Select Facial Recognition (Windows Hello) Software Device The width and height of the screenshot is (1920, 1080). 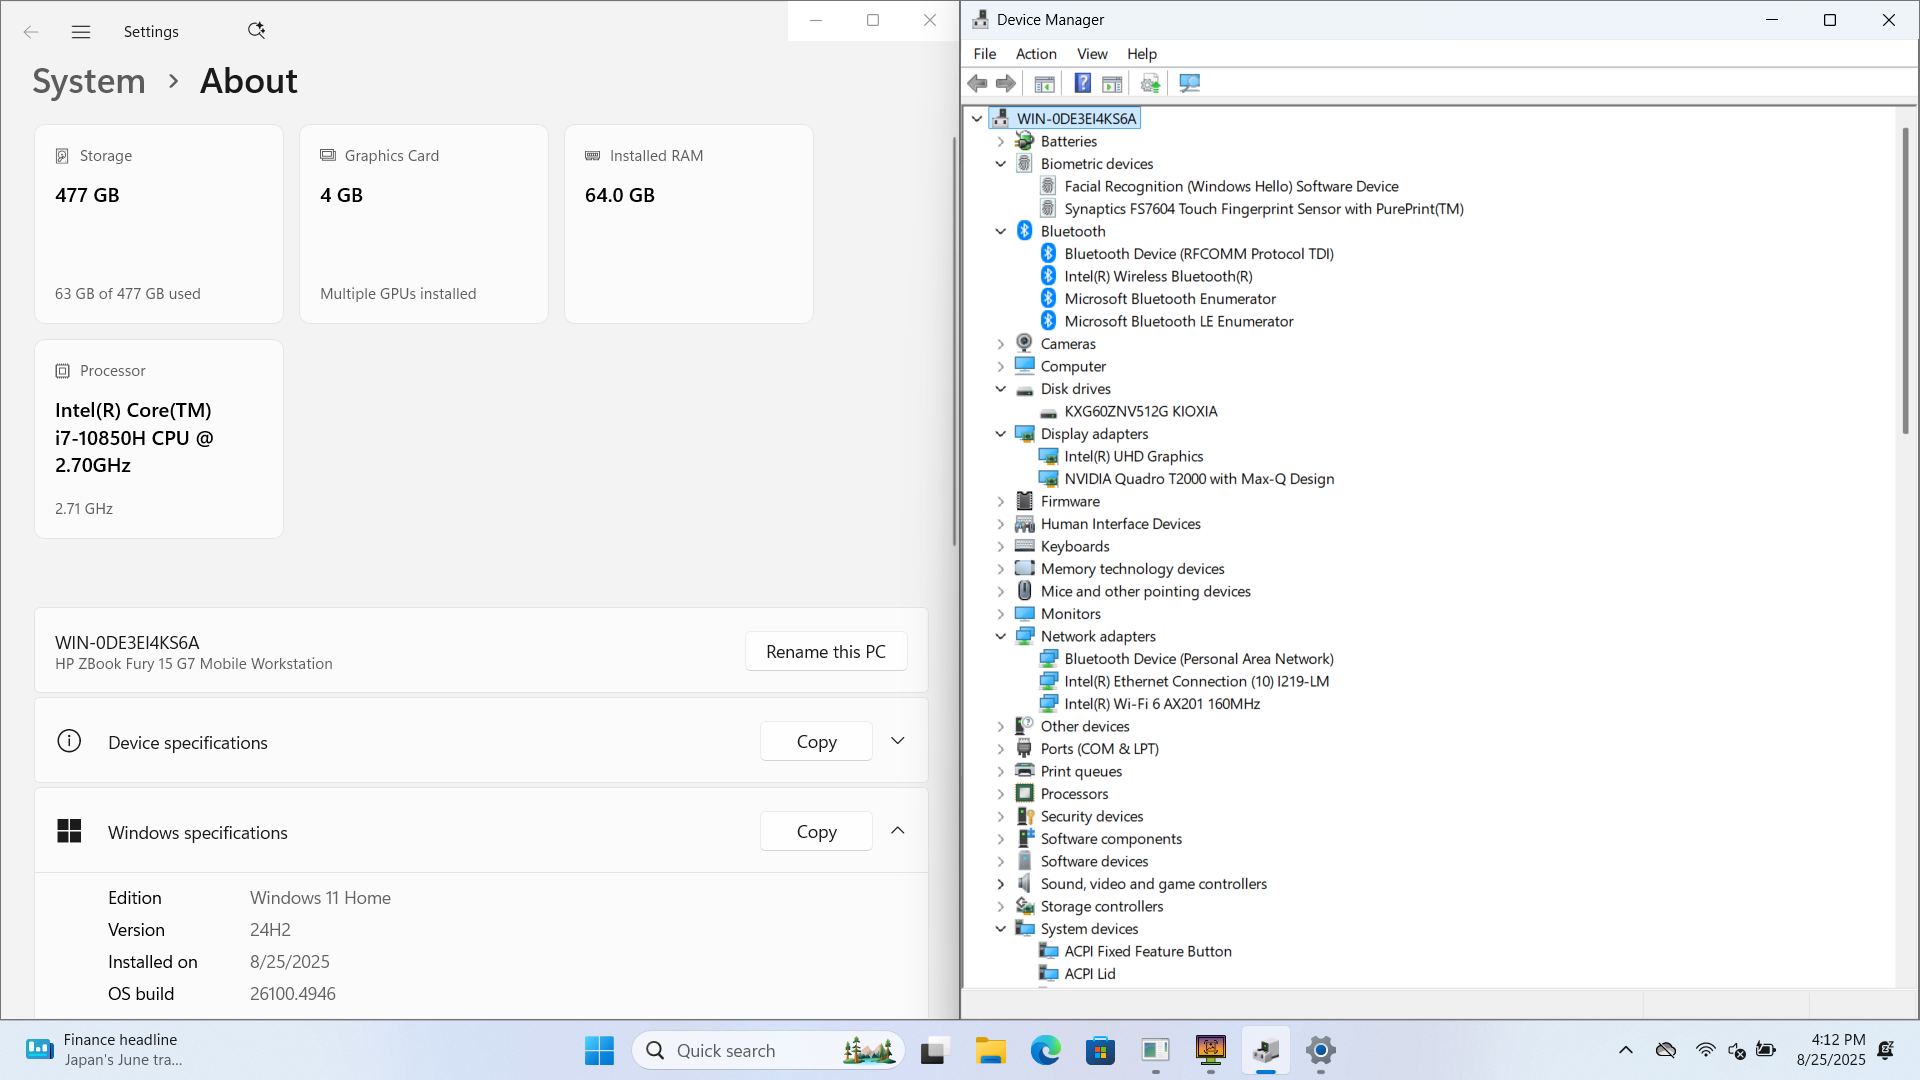click(x=1231, y=187)
